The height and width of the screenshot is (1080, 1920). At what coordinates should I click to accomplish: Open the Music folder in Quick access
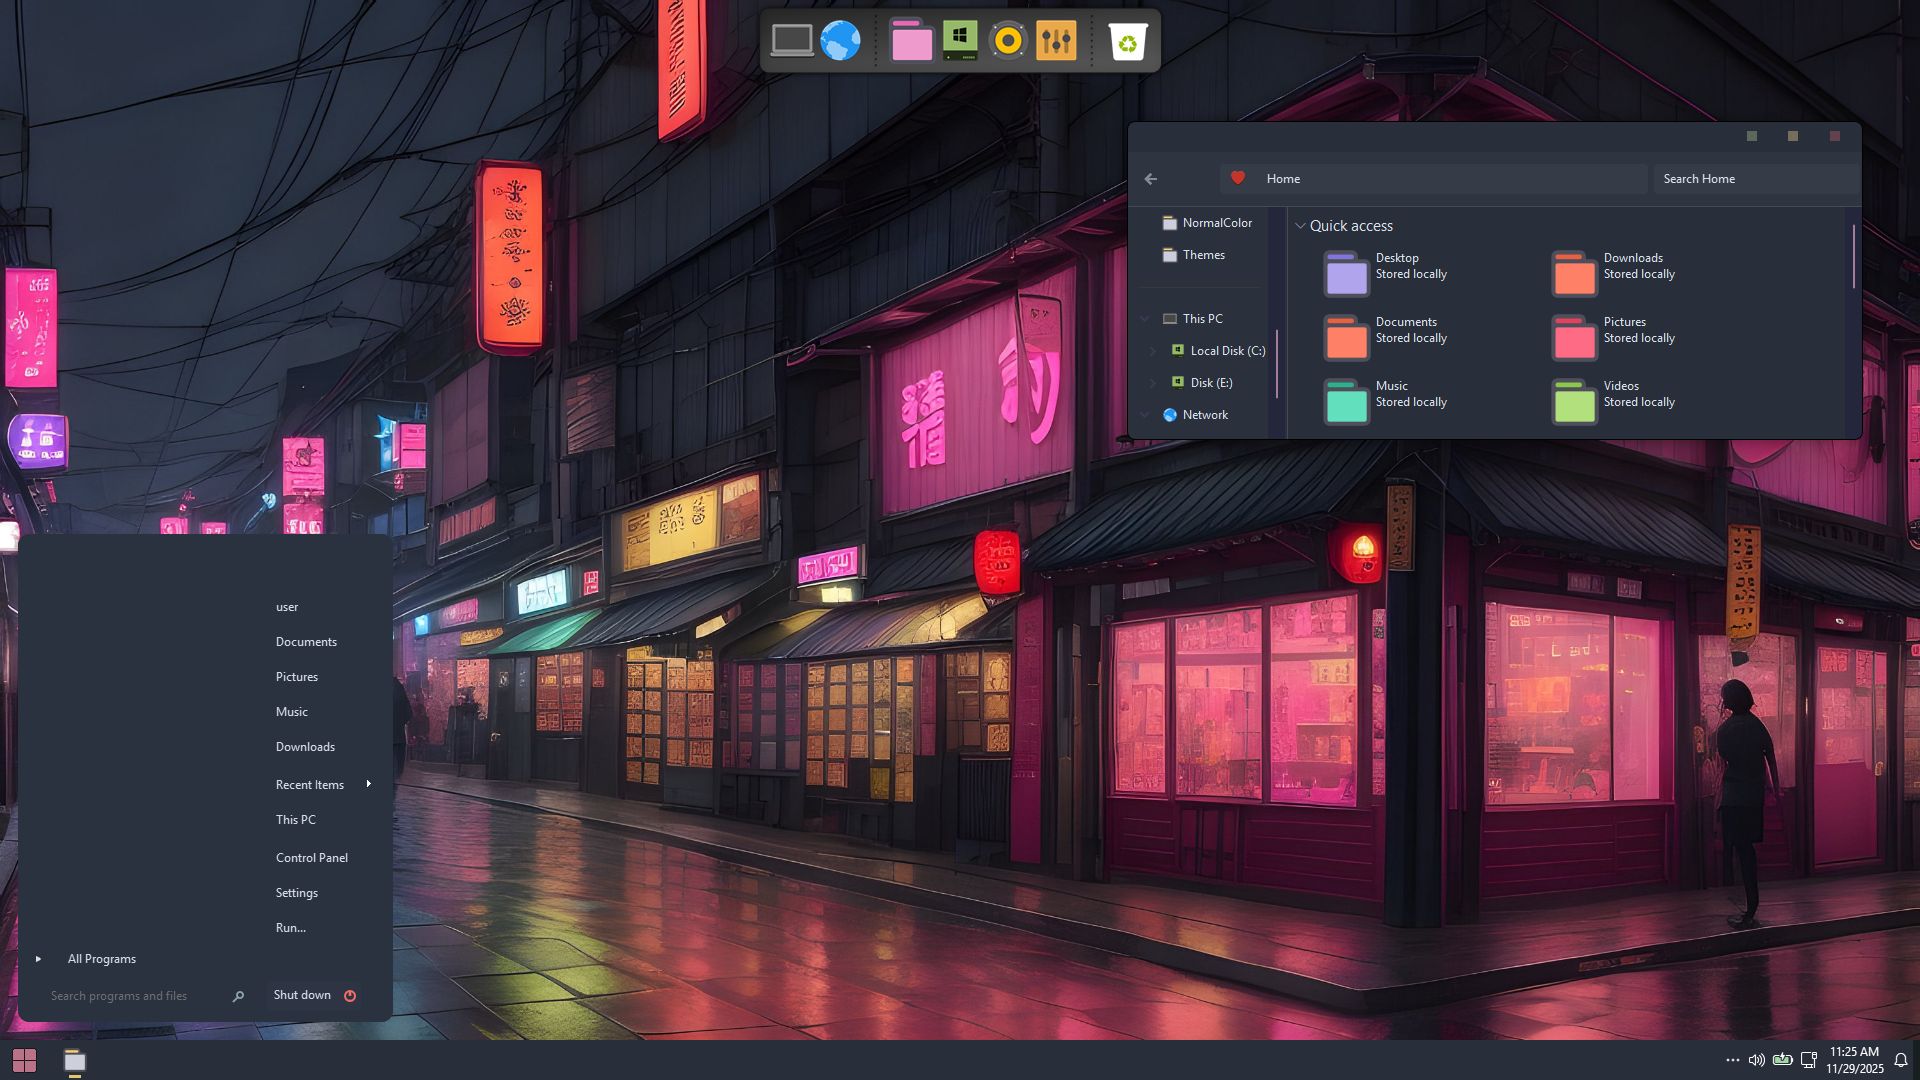(x=1346, y=401)
